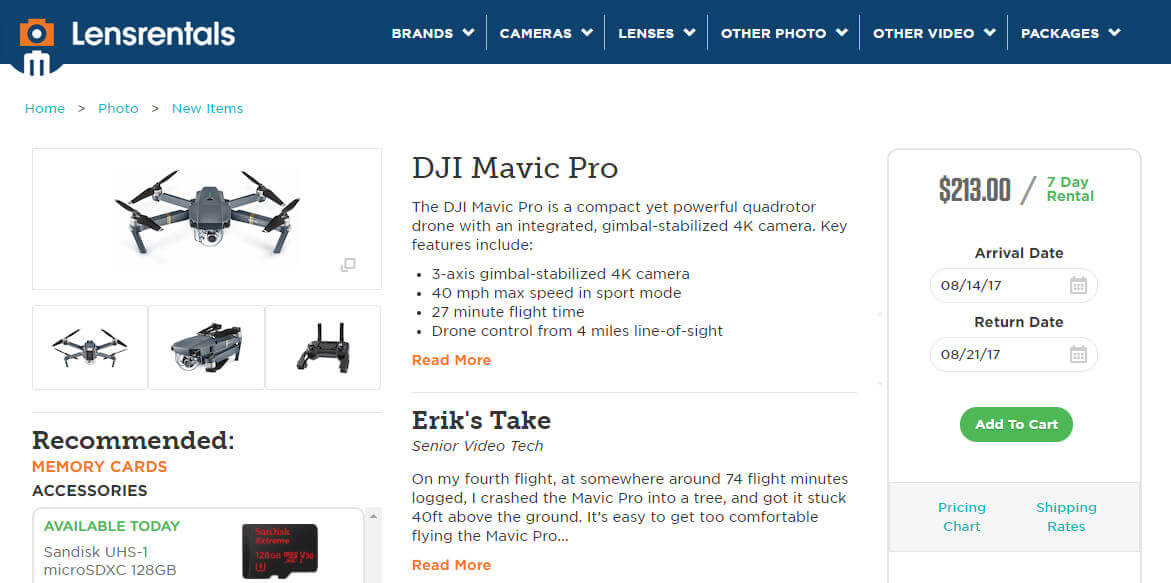Viewport: 1171px width, 583px height.
Task: Open the LENSES menu
Action: (646, 34)
